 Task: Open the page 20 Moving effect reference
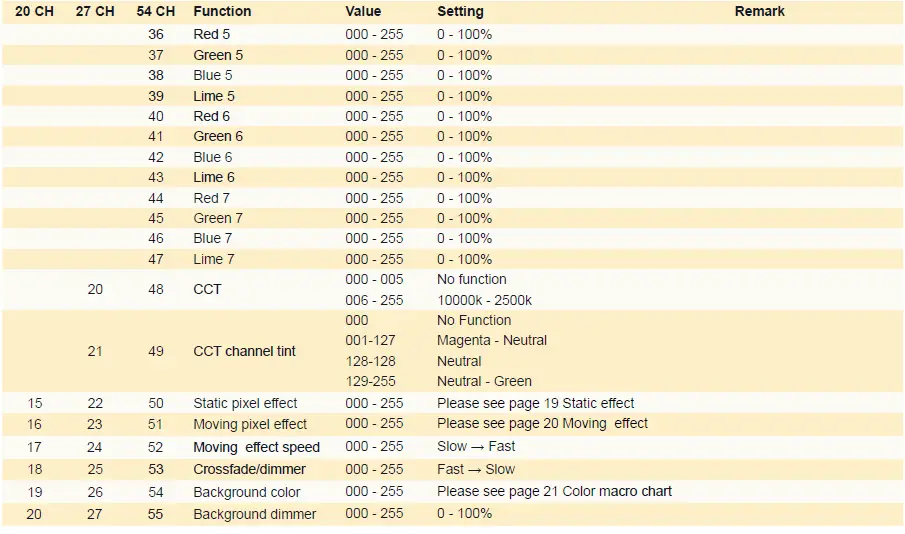(x=542, y=423)
